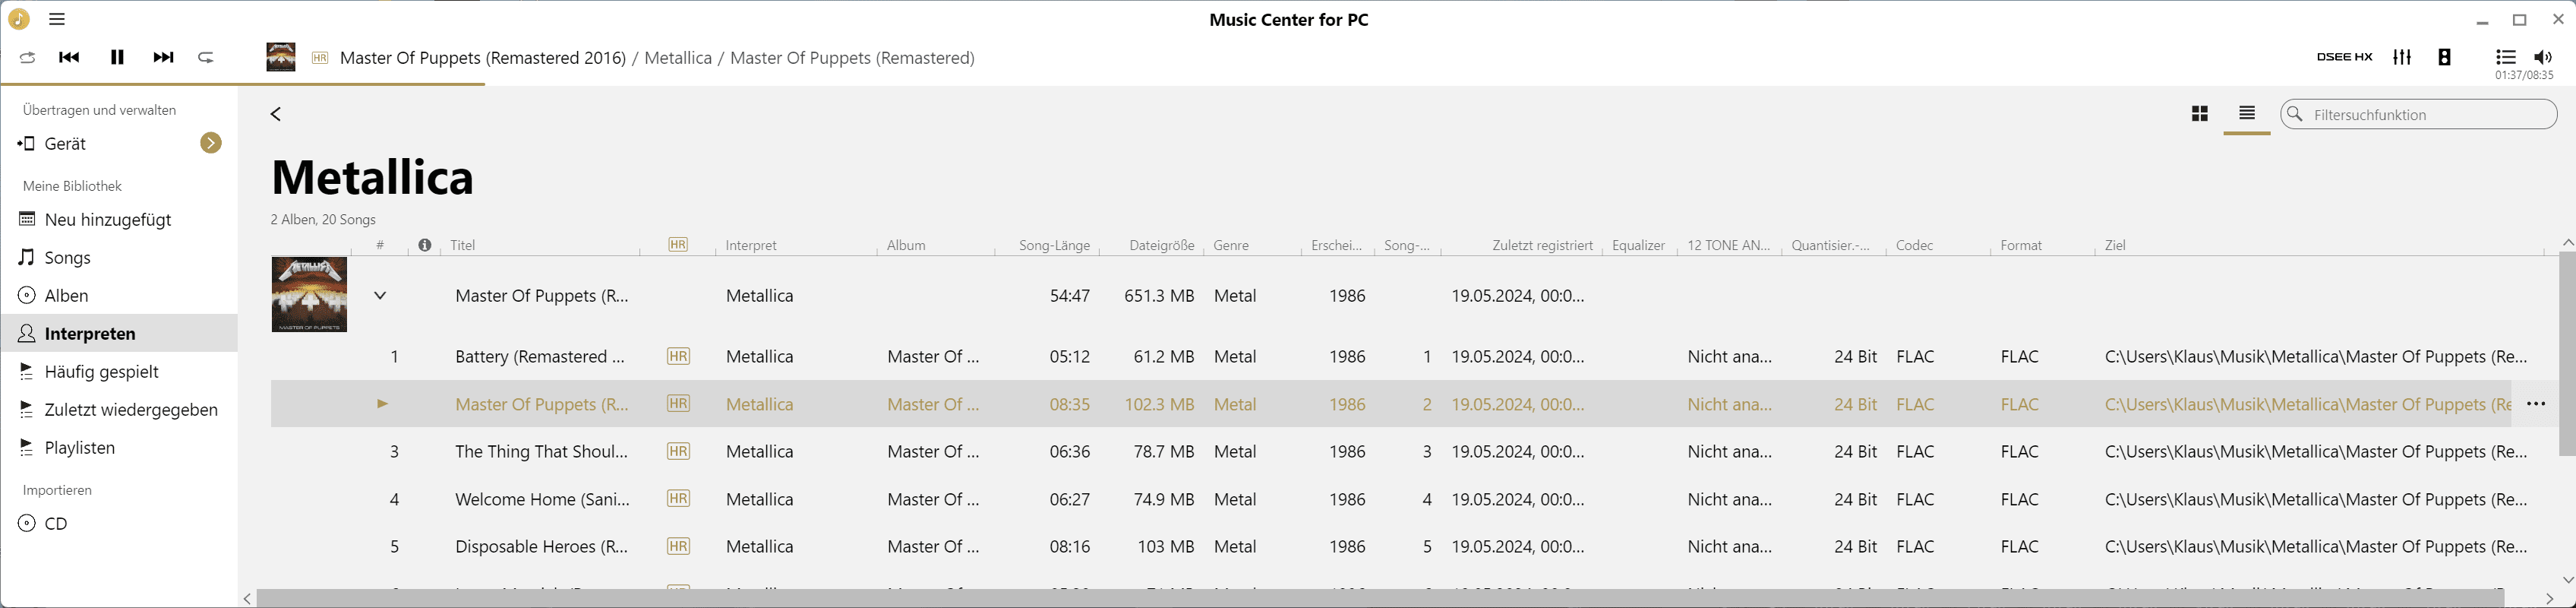Screen dimensions: 2576x608
Task: Go to the previous track
Action: coord(69,58)
